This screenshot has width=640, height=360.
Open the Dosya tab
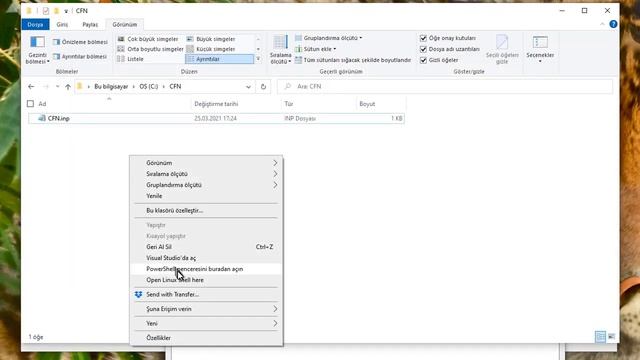(x=35, y=24)
